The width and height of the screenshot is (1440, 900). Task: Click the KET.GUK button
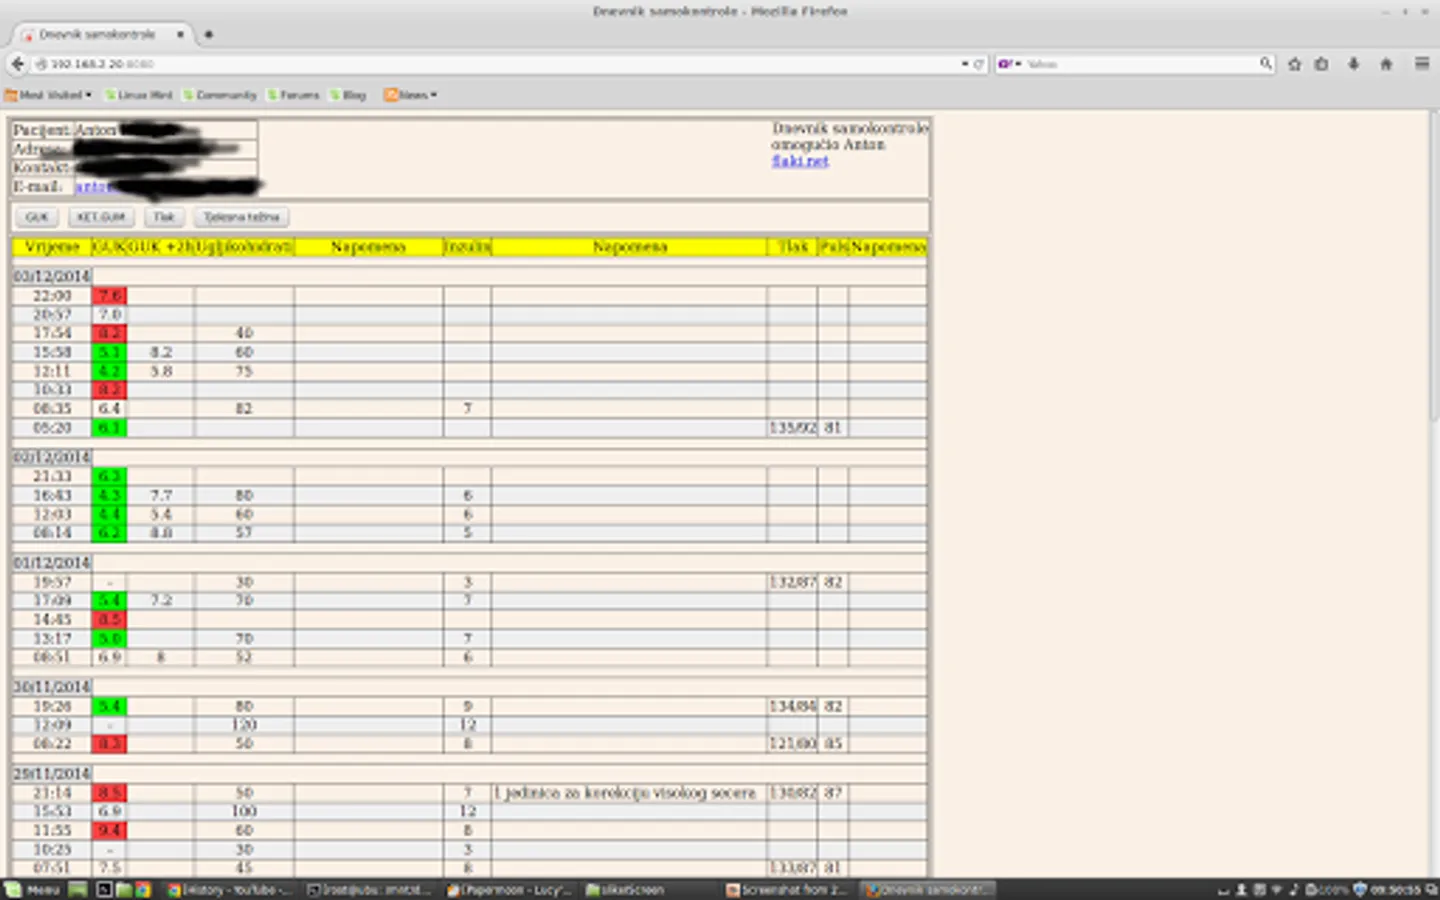[x=101, y=217]
